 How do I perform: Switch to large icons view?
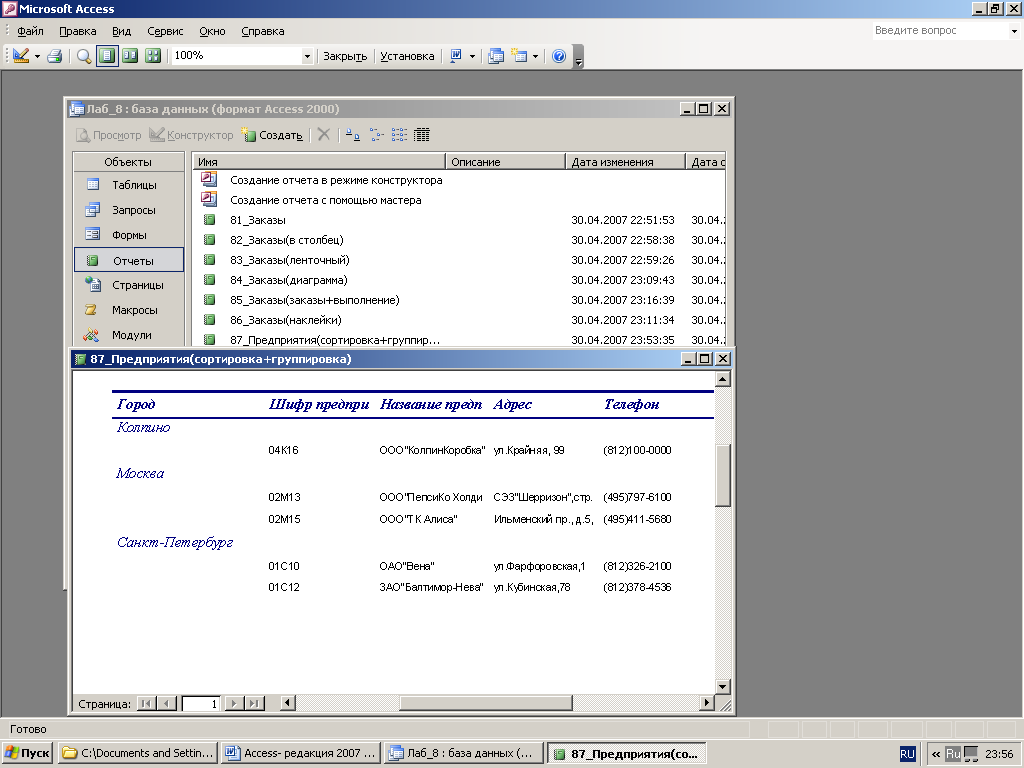click(x=353, y=135)
